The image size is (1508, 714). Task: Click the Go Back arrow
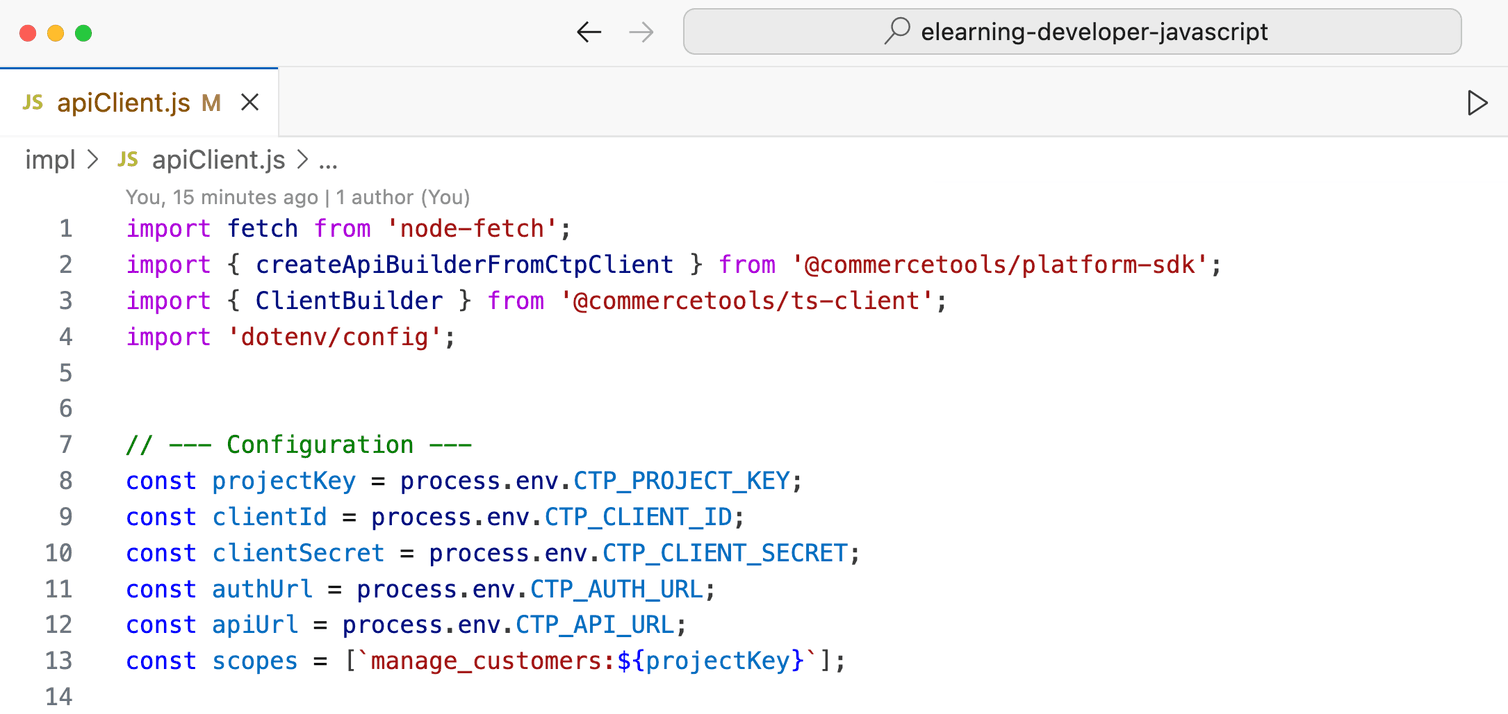pyautogui.click(x=589, y=32)
